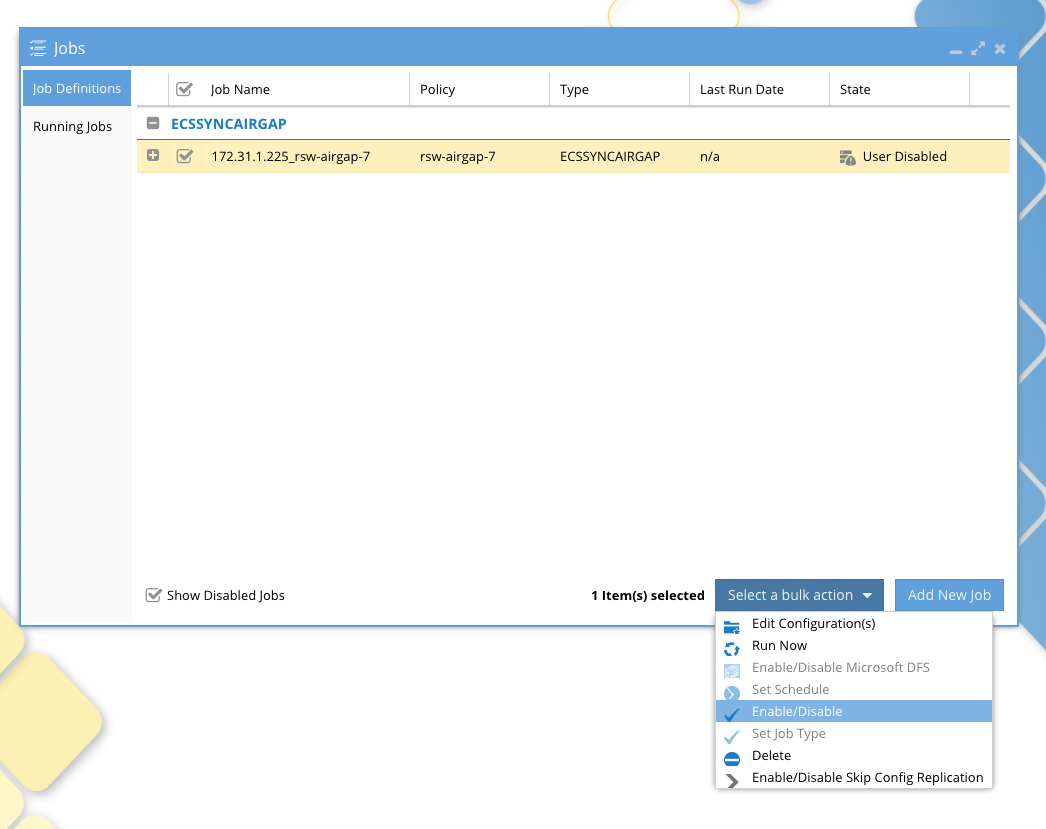This screenshot has width=1046, height=829.
Task: Click the Enable/Disable Skip Config Replication arrow icon
Action: (732, 777)
